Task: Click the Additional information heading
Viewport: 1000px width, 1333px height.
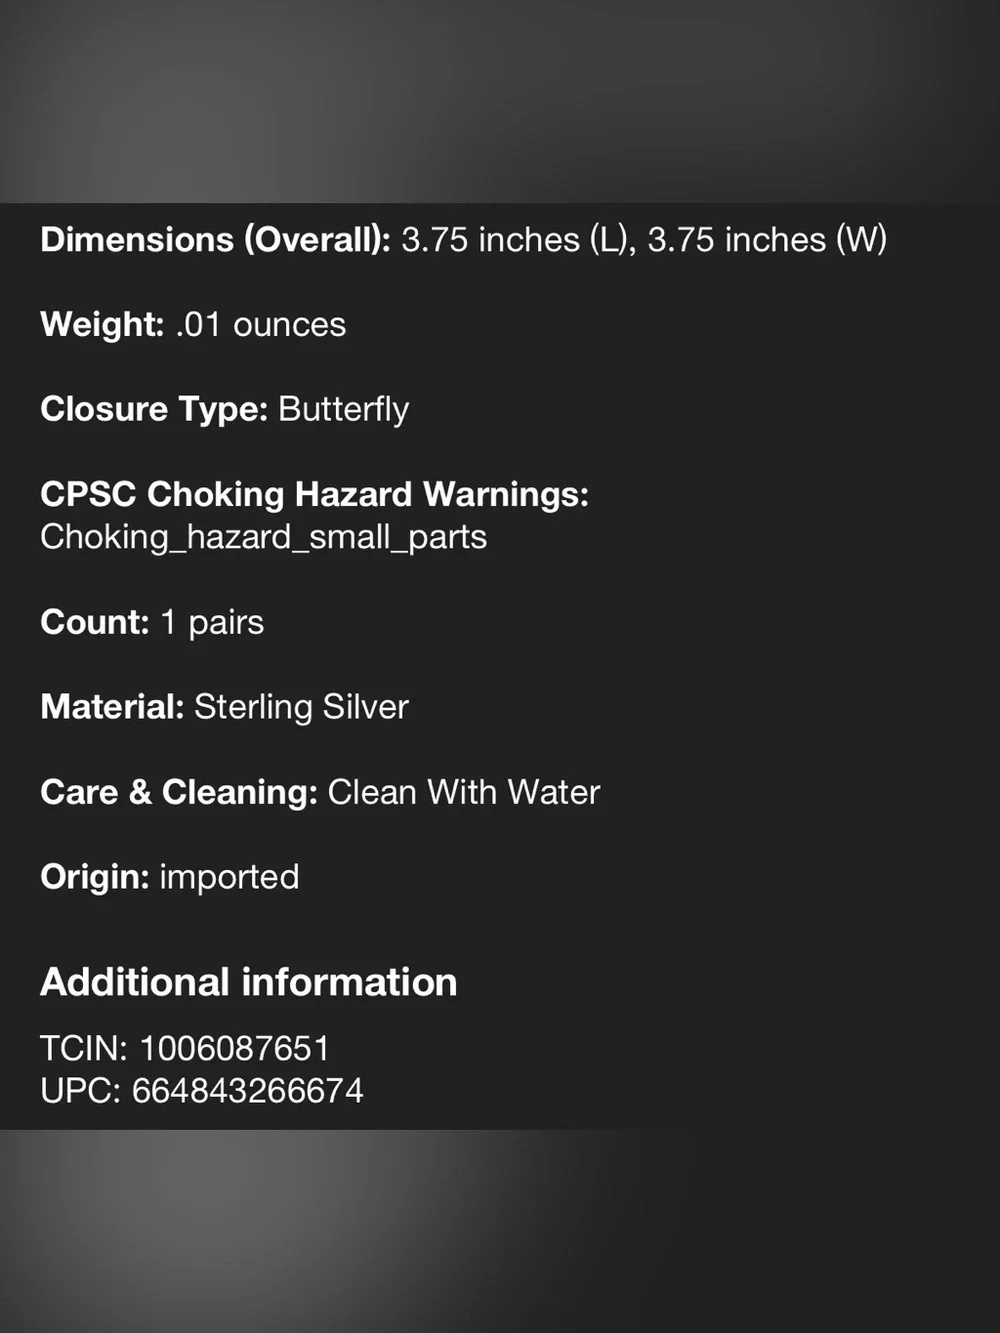Action: click(x=249, y=982)
